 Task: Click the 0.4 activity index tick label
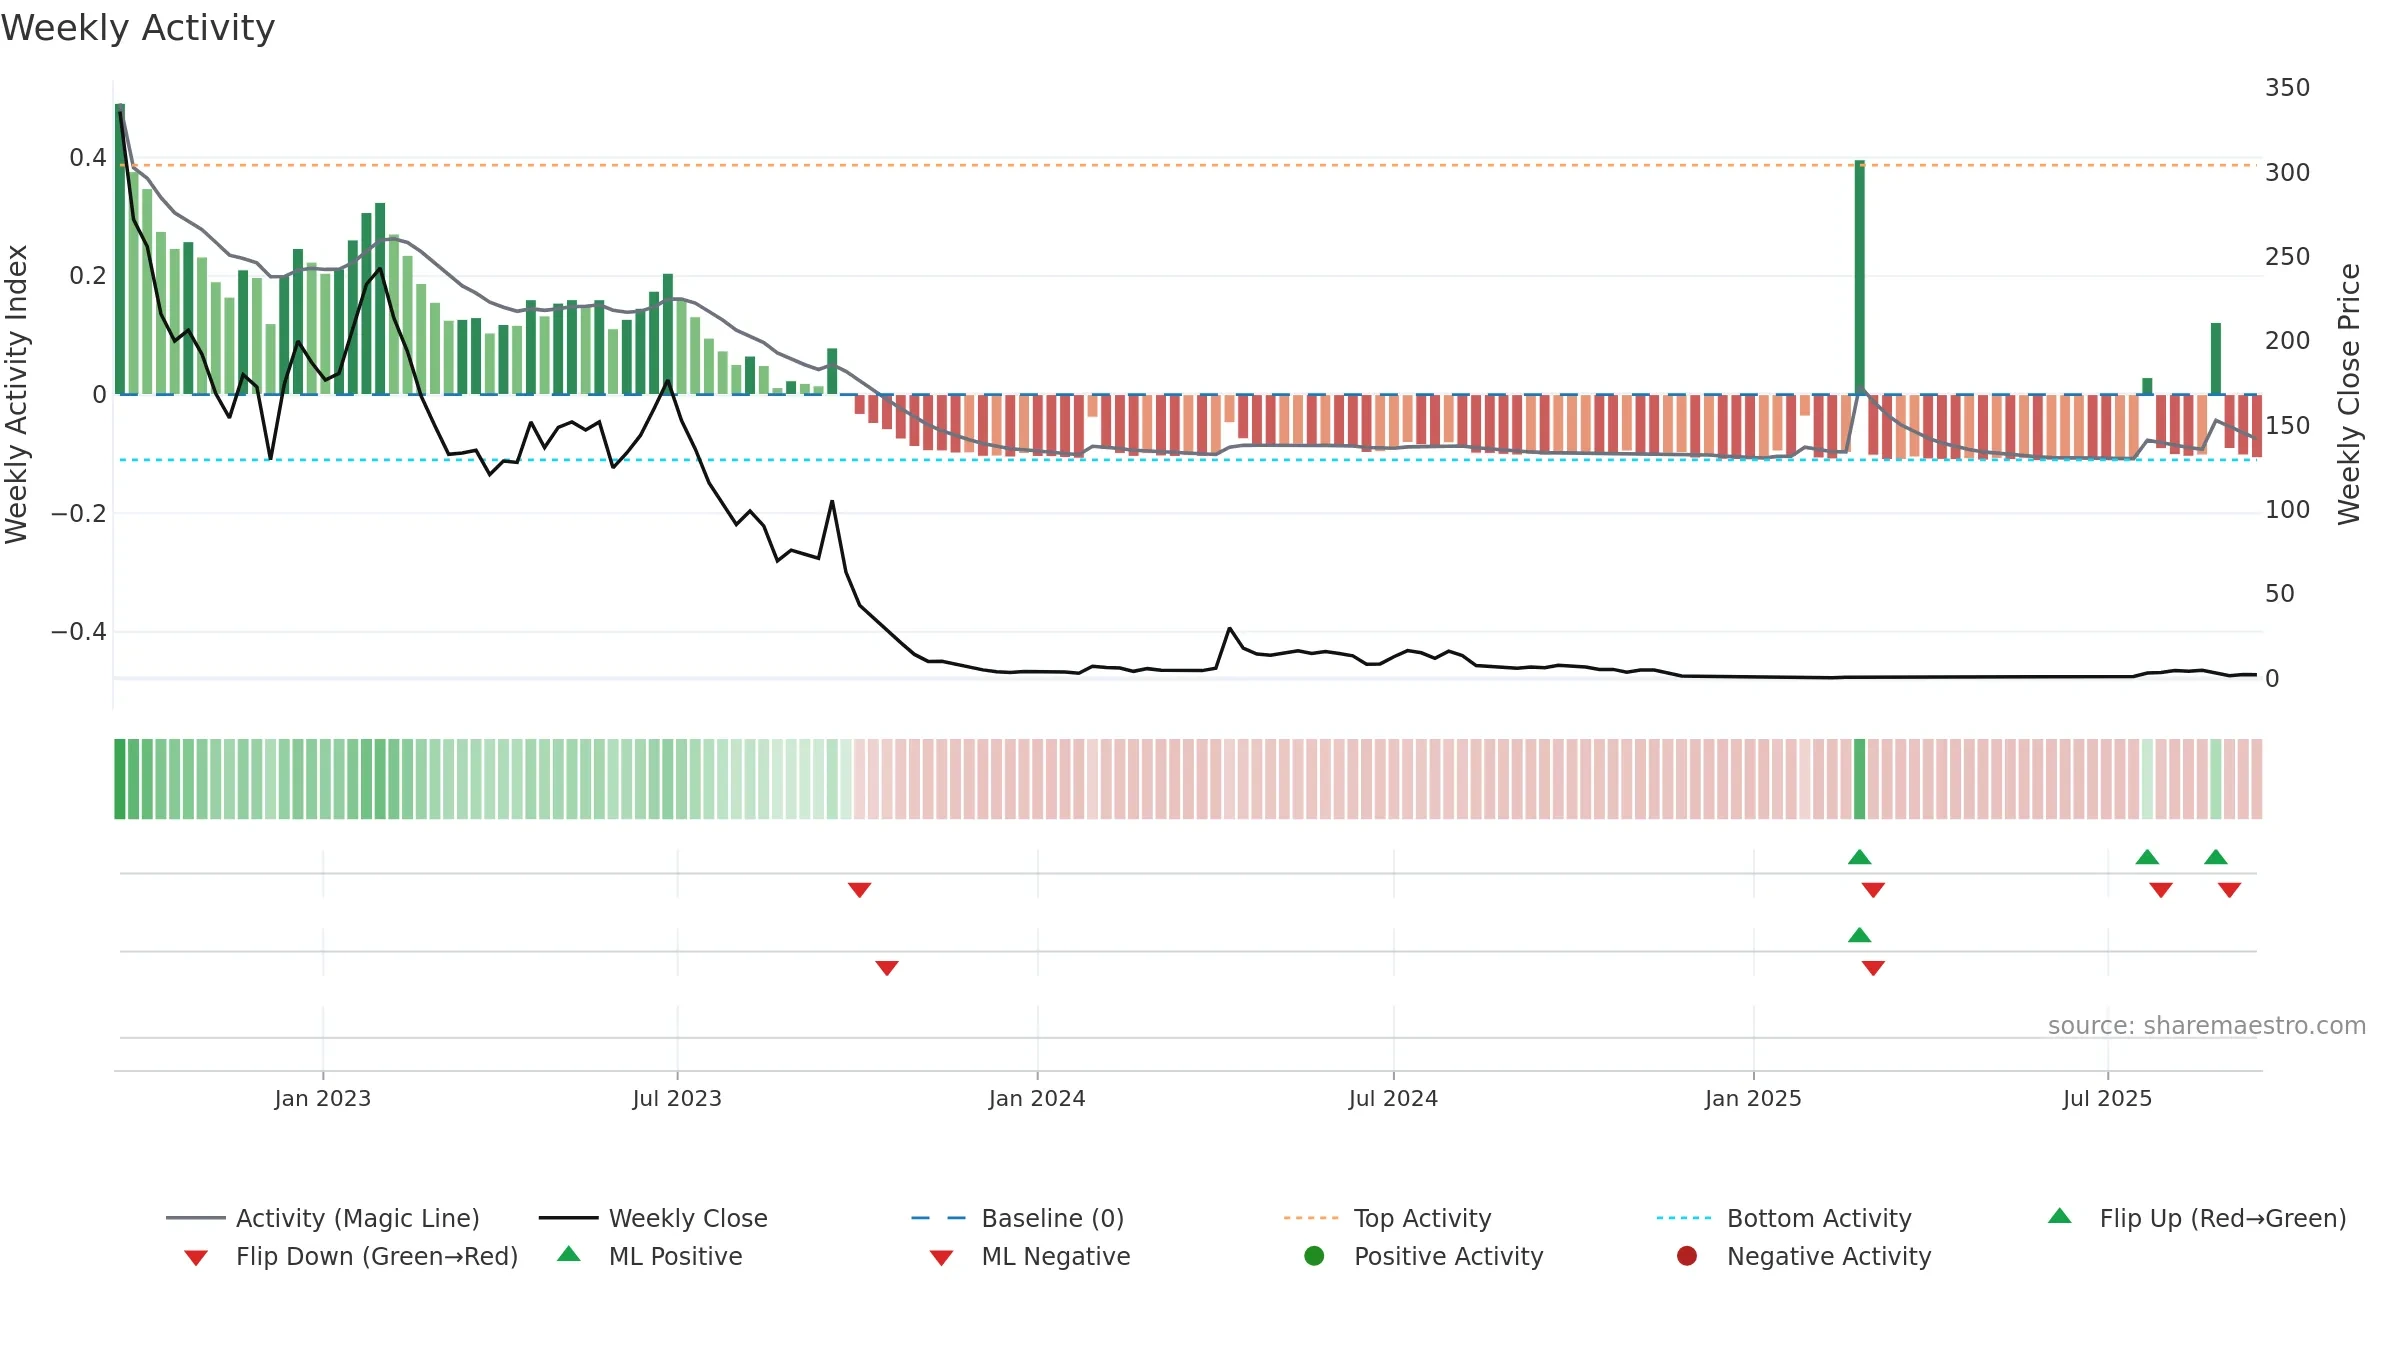pyautogui.click(x=88, y=158)
